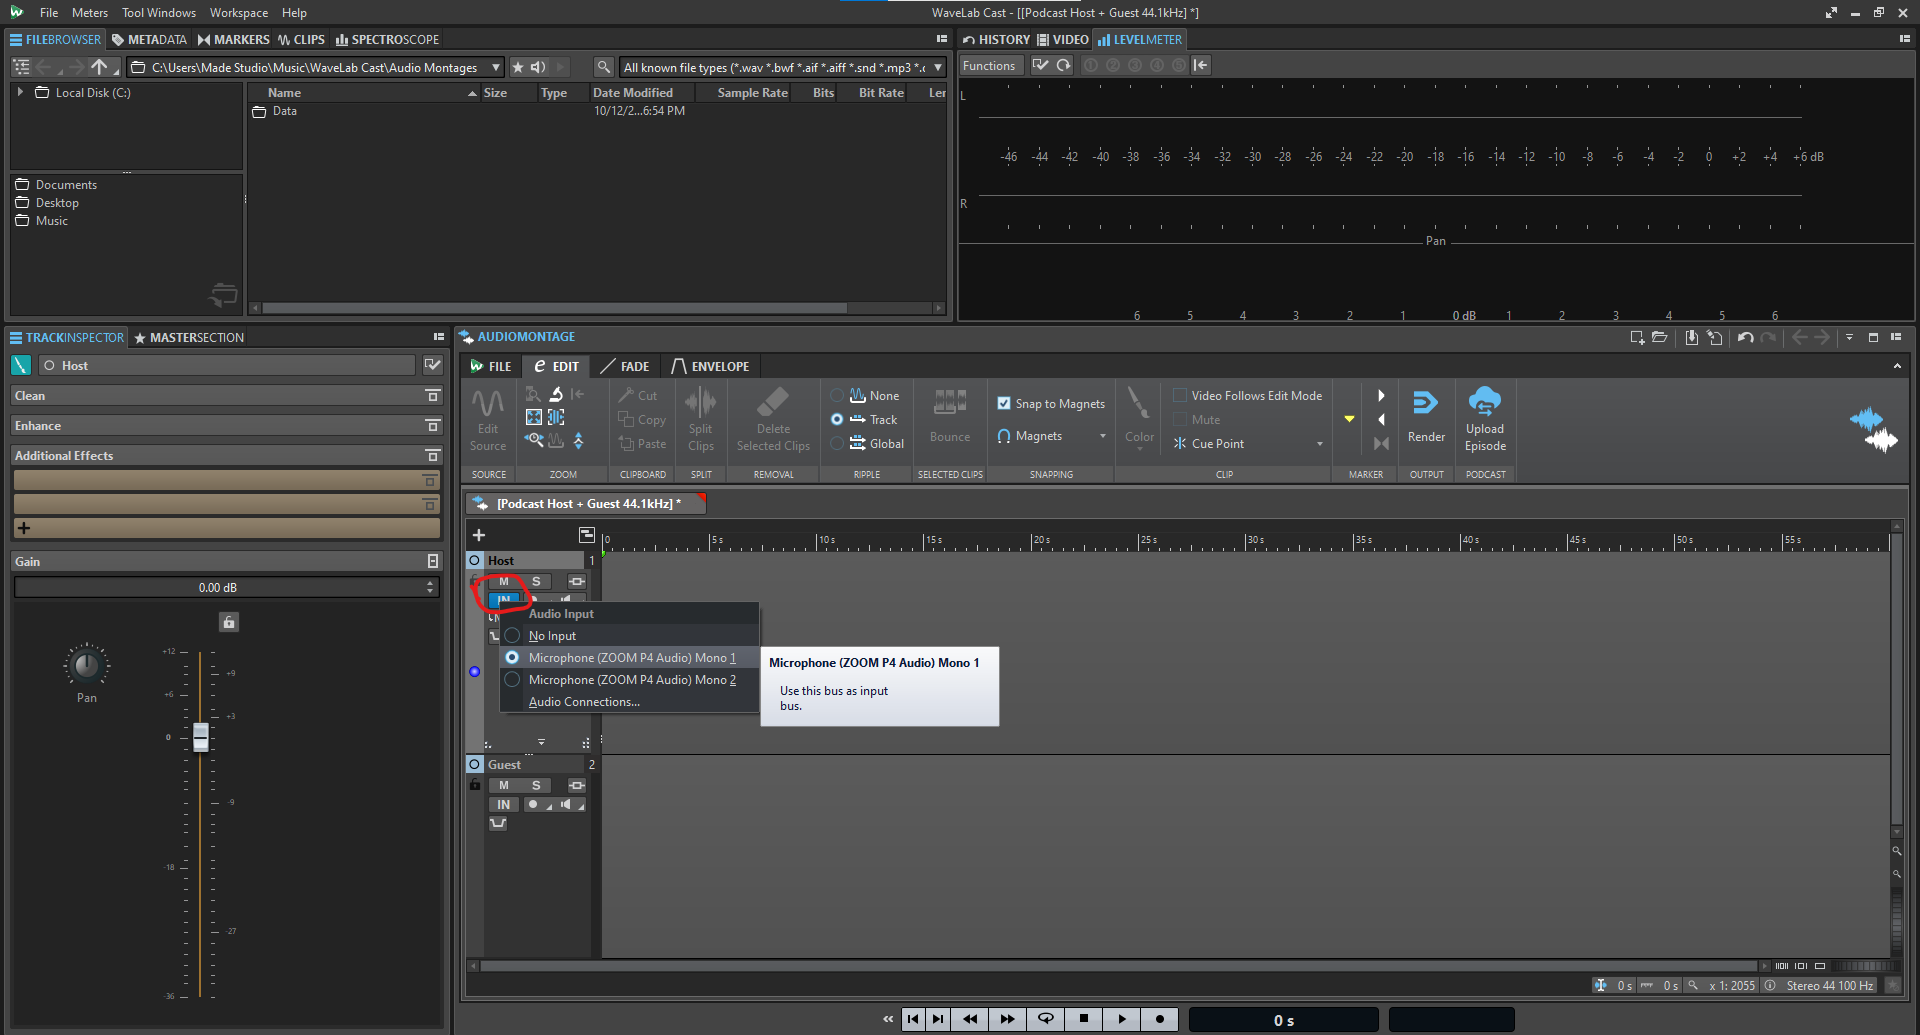Collapse the Gain section
This screenshot has width=1920, height=1035.
coord(432,562)
